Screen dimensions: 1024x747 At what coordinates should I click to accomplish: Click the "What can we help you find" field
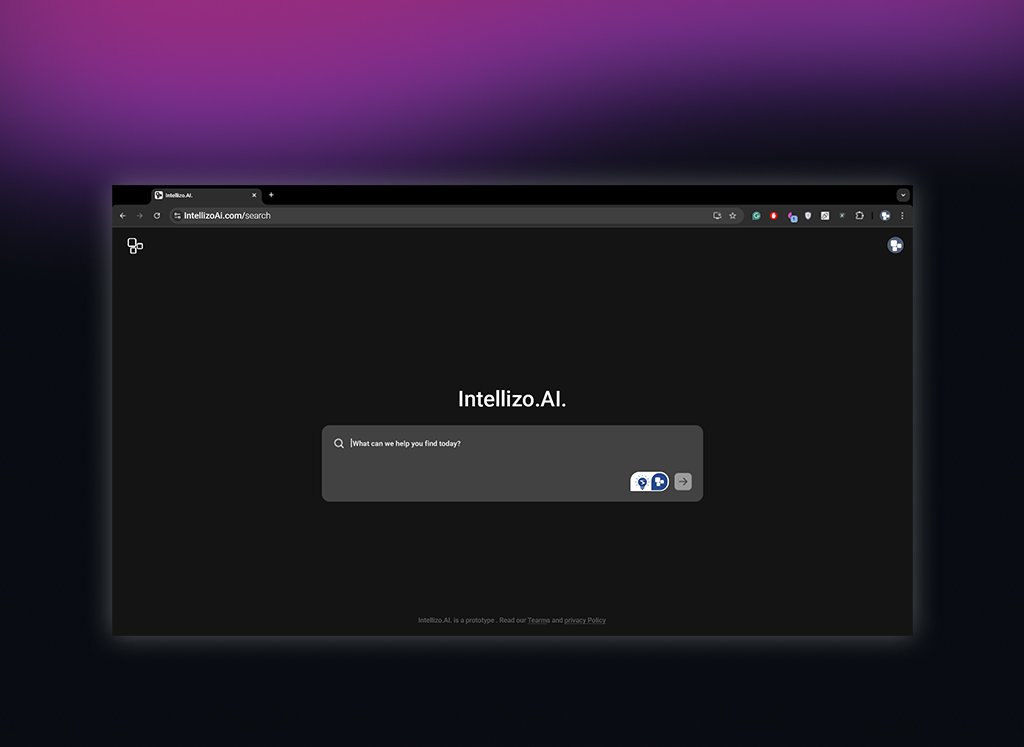pyautogui.click(x=500, y=444)
